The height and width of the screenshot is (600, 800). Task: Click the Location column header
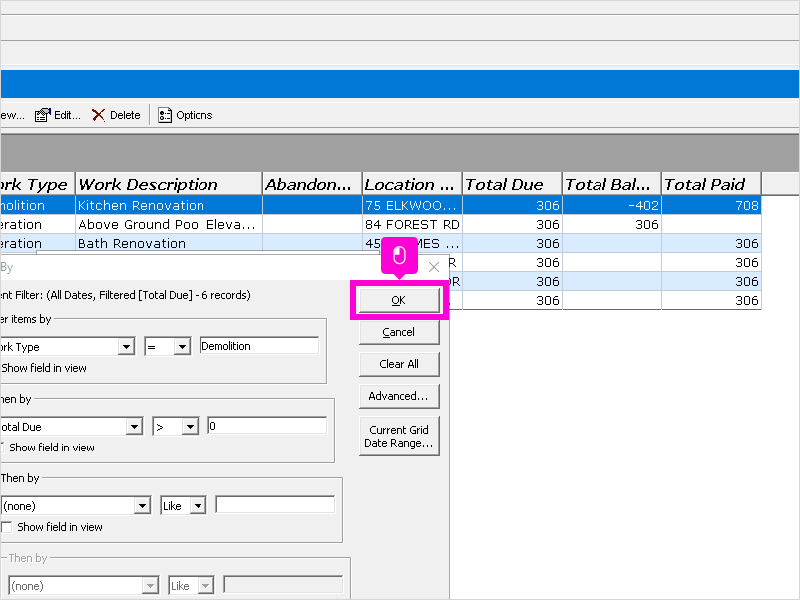412,184
